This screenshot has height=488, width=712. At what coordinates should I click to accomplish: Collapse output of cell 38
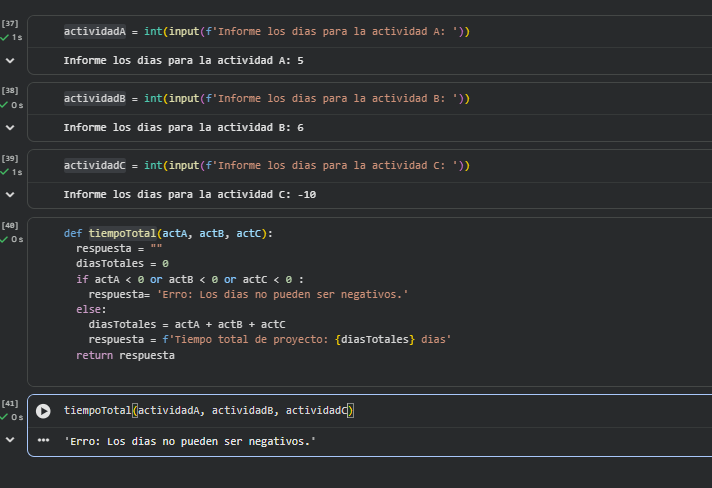[x=10, y=128]
